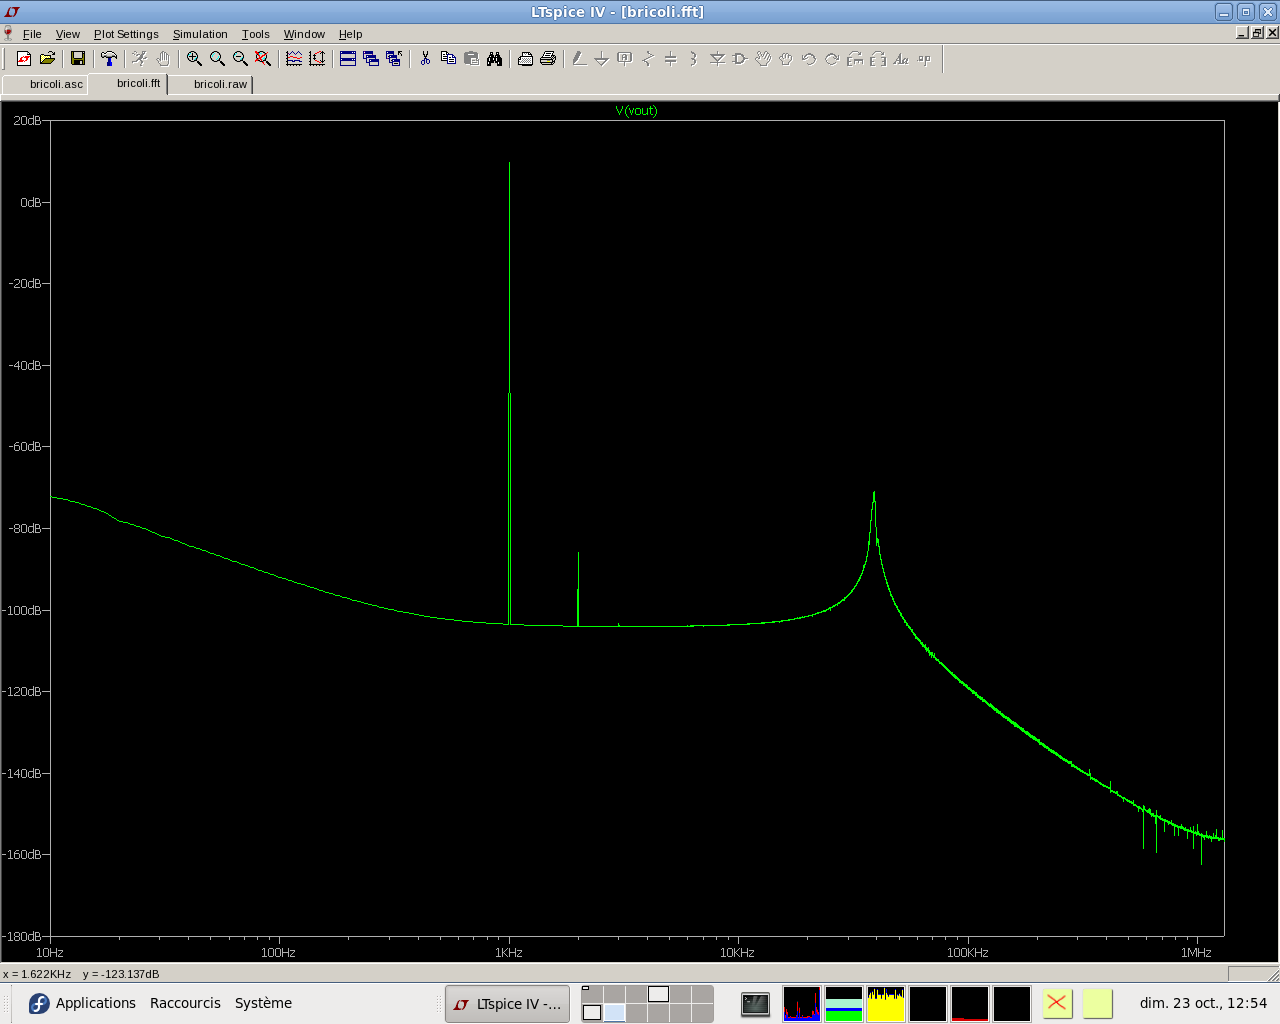Click the New Schematic toolbar icon
Viewport: 1280px width, 1024px height.
[x=24, y=59]
